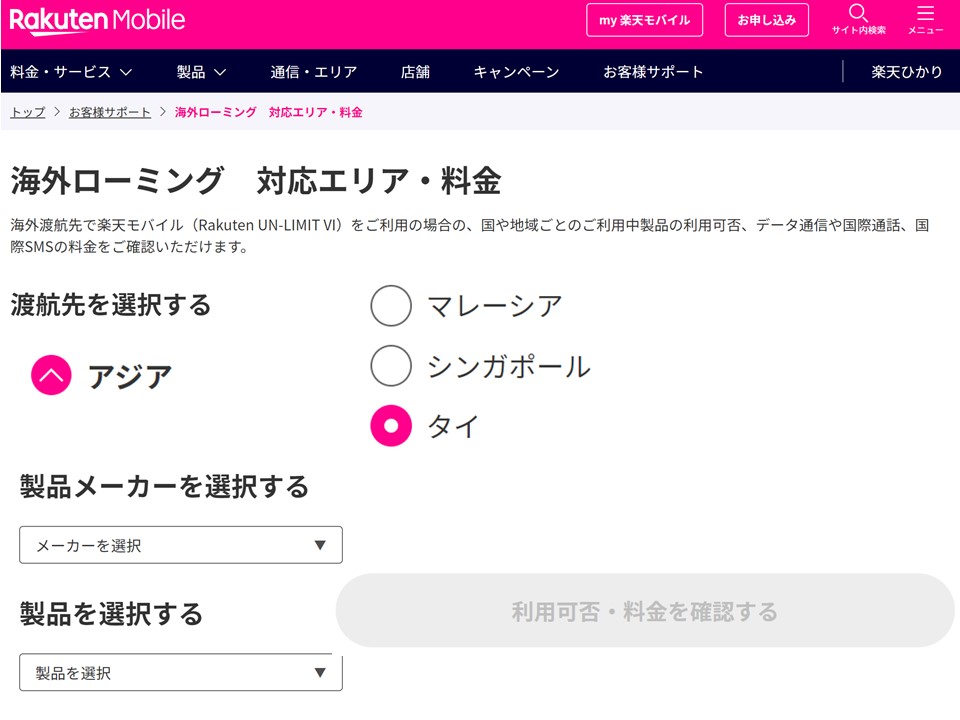Click the お申し込み button
Viewport: 960px width, 720px height.
click(x=767, y=20)
